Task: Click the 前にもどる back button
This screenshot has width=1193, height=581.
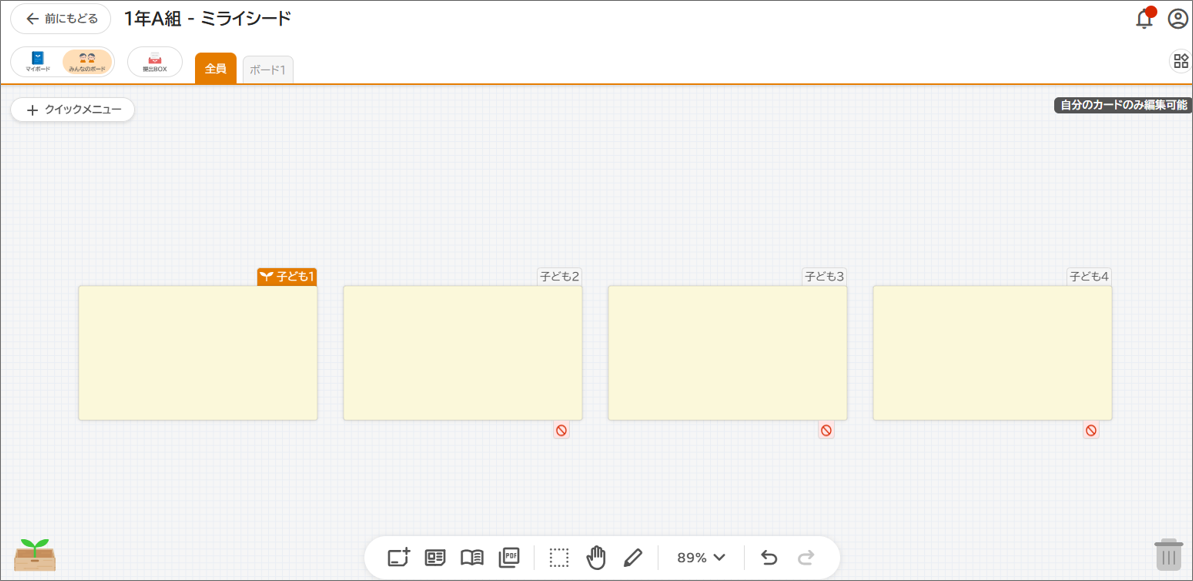Action: [61, 19]
